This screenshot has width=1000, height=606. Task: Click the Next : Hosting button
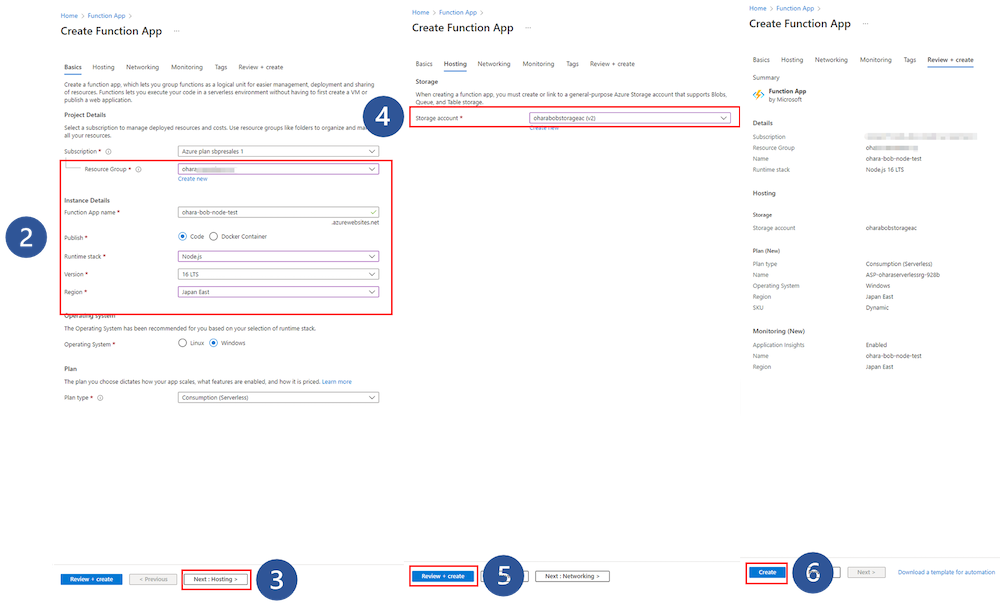(216, 579)
